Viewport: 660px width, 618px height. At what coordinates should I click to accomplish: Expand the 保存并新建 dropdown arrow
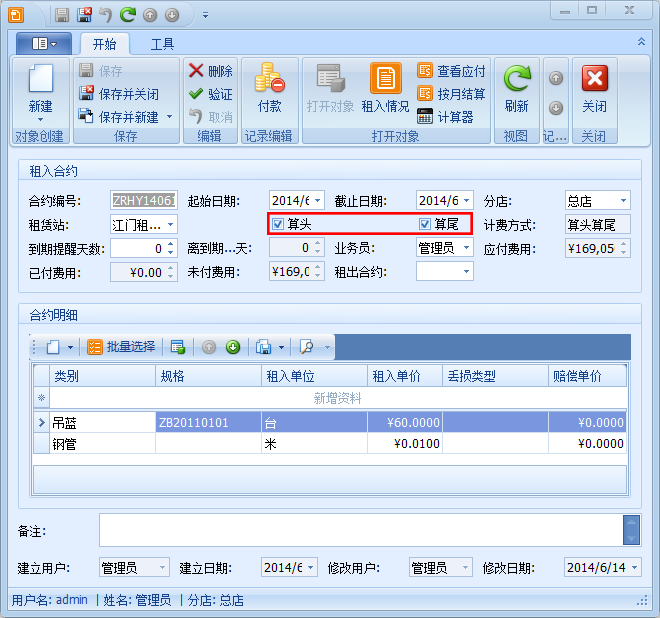(x=170, y=117)
